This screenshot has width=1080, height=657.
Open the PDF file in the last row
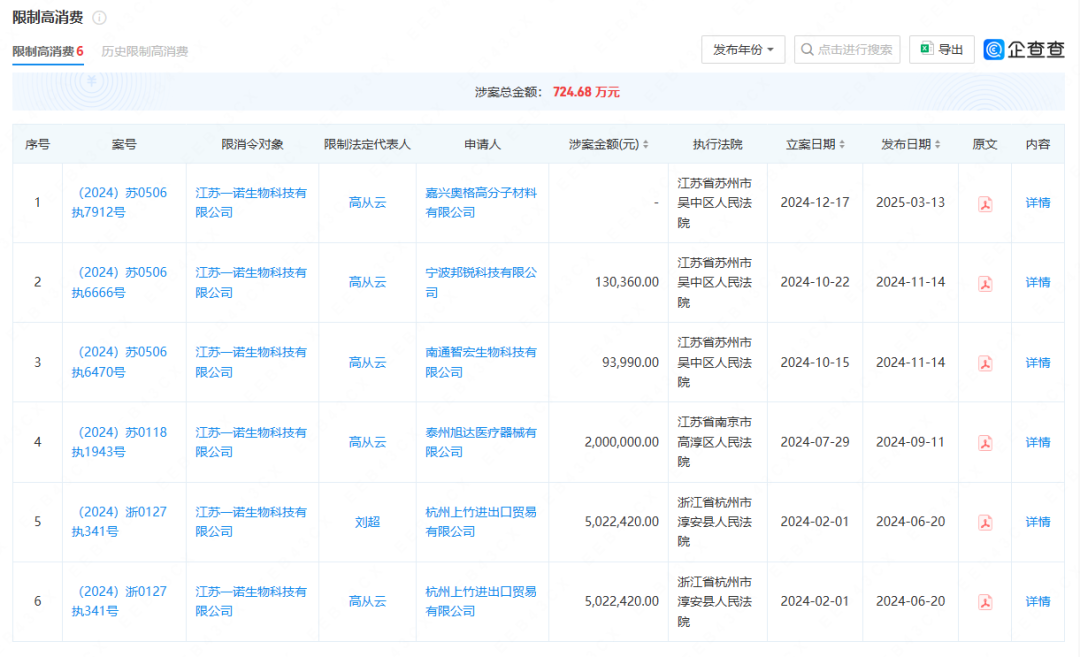(984, 600)
